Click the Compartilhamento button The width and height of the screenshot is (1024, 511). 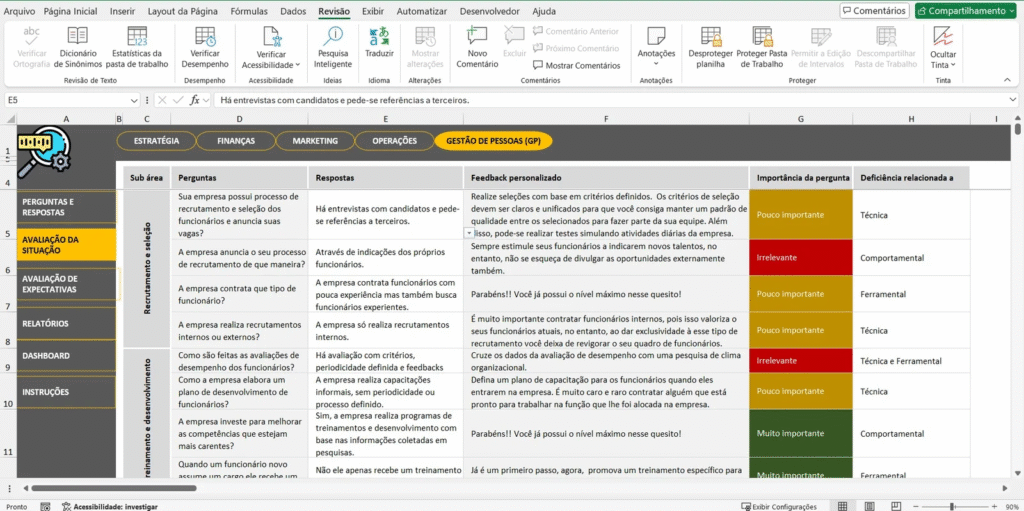click(965, 11)
